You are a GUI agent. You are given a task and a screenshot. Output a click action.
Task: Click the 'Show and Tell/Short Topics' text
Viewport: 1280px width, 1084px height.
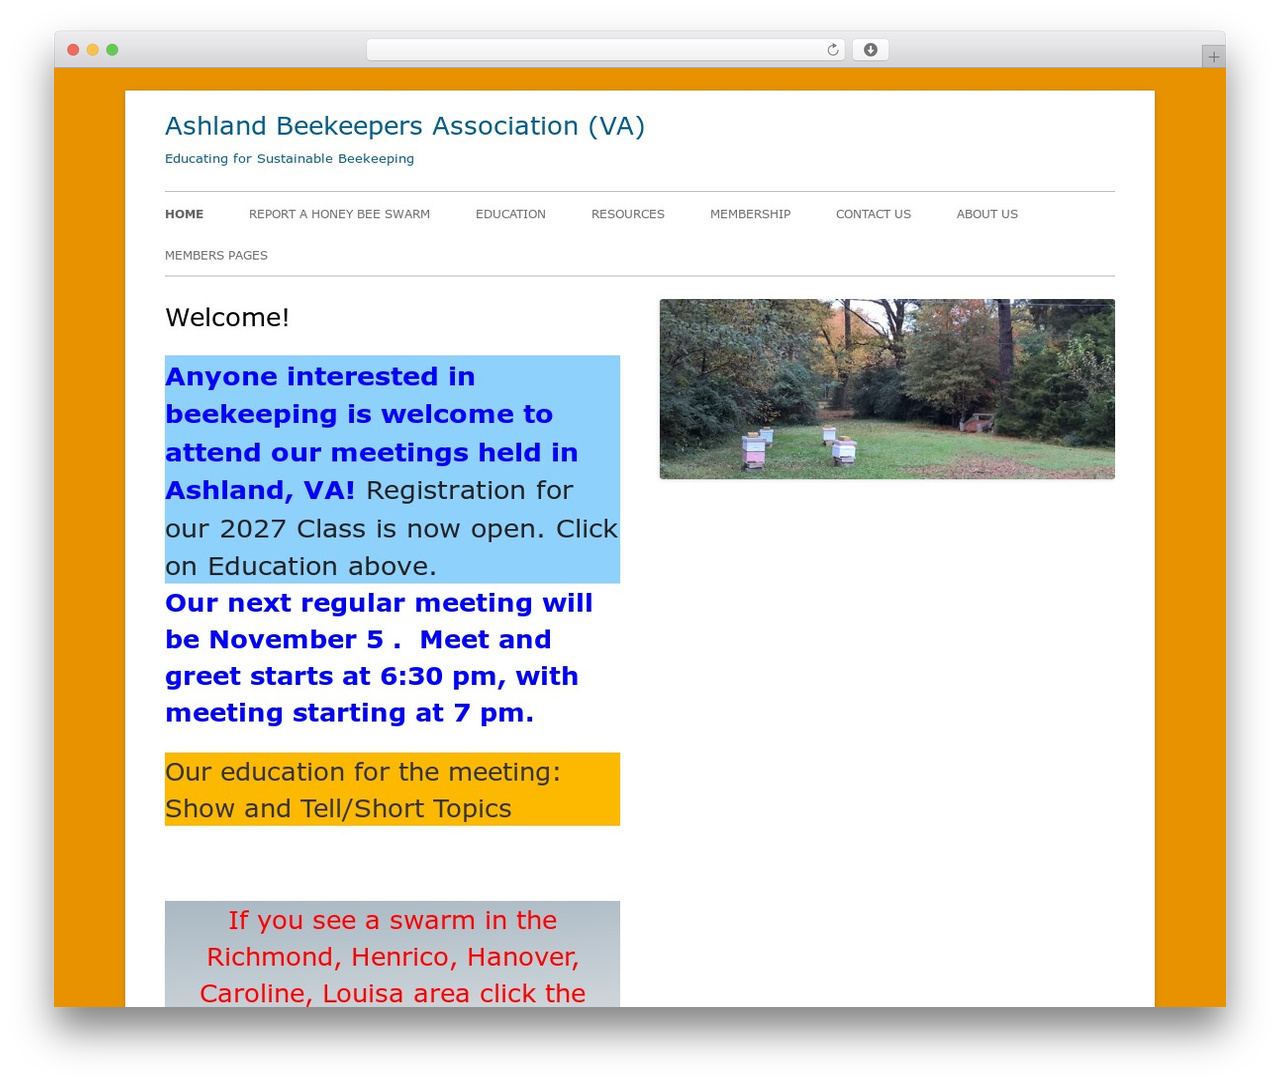338,808
